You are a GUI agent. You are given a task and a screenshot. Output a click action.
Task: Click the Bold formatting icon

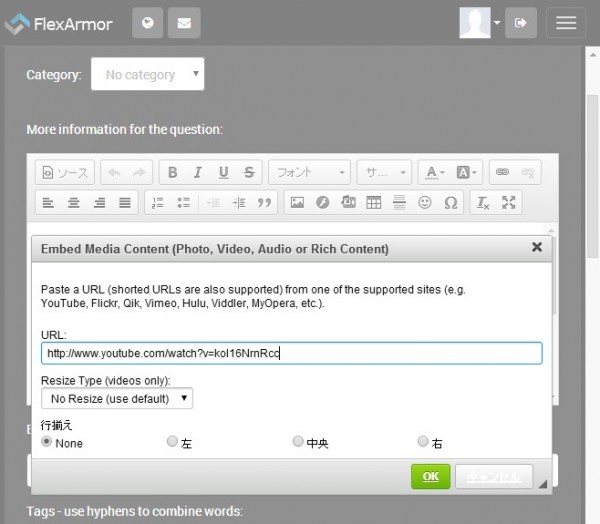point(173,172)
